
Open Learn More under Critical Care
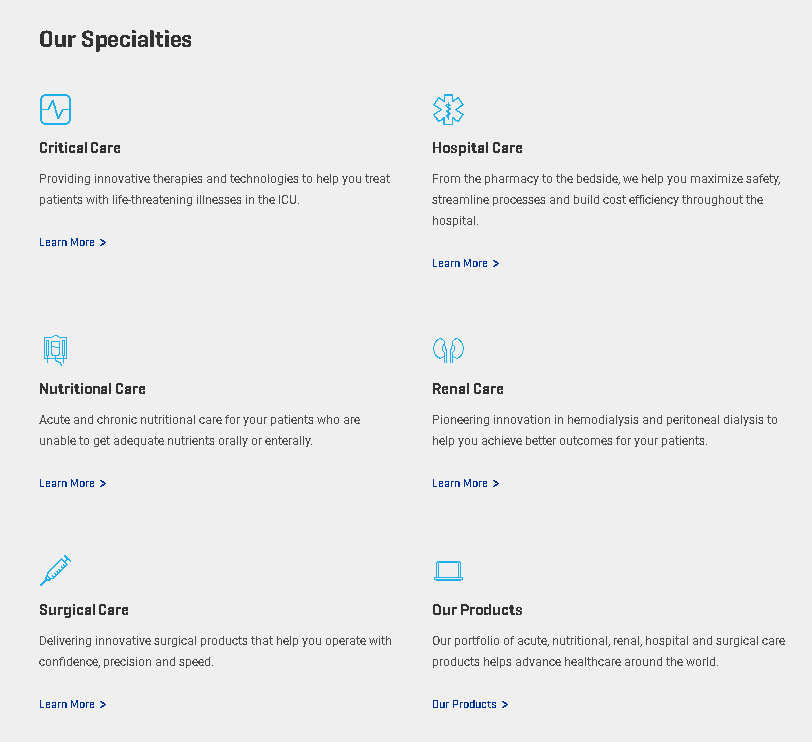click(72, 242)
